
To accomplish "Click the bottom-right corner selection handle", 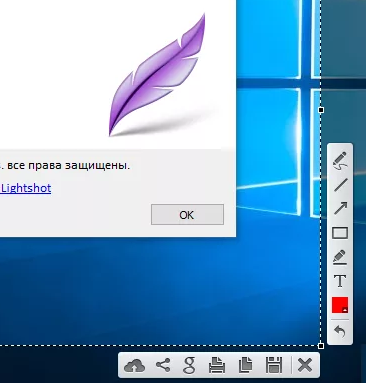I will [321, 346].
